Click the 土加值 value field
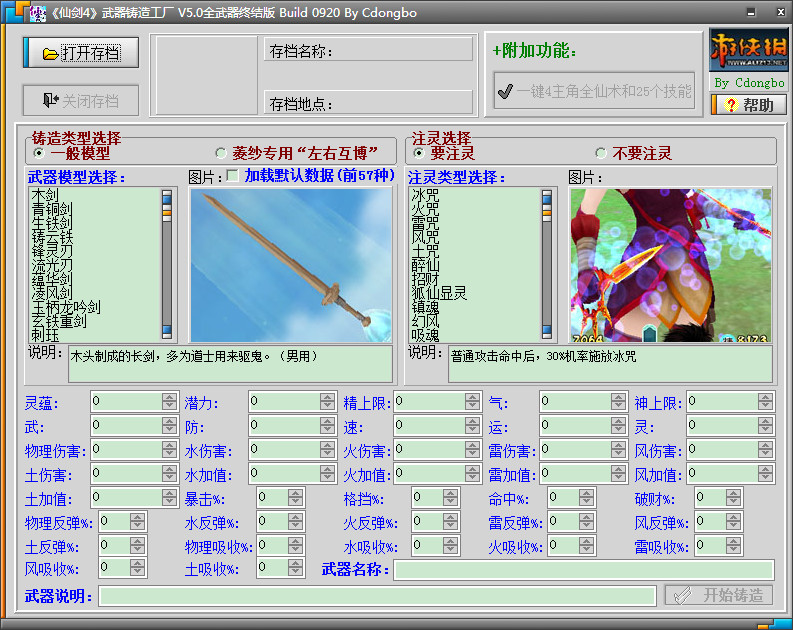The height and width of the screenshot is (630, 793). click(x=127, y=498)
